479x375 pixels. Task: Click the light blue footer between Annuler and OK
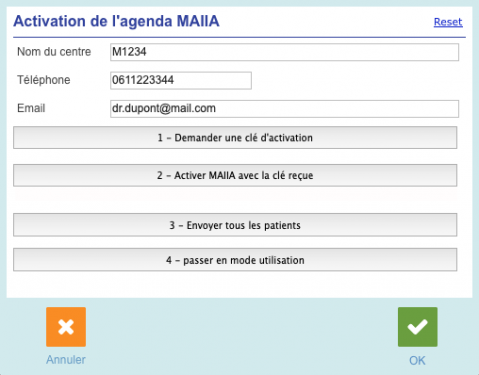pos(242,335)
